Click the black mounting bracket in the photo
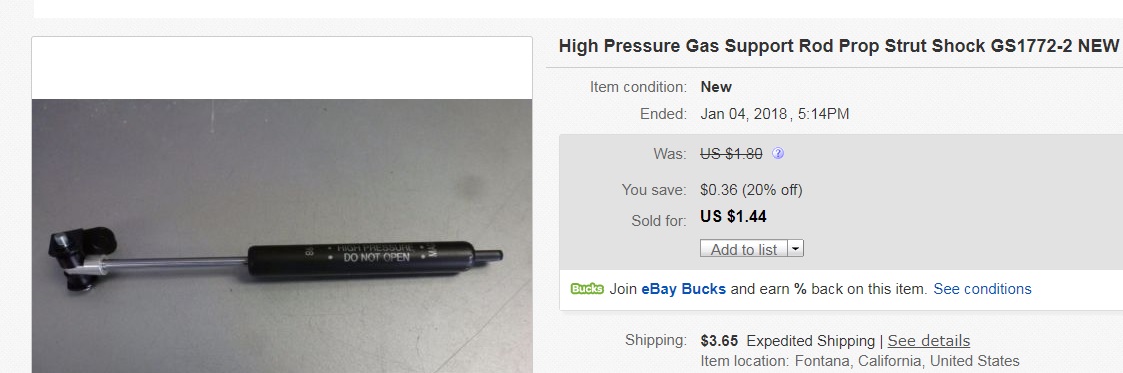Screen dimensions: 1123x373 pyautogui.click(x=79, y=256)
